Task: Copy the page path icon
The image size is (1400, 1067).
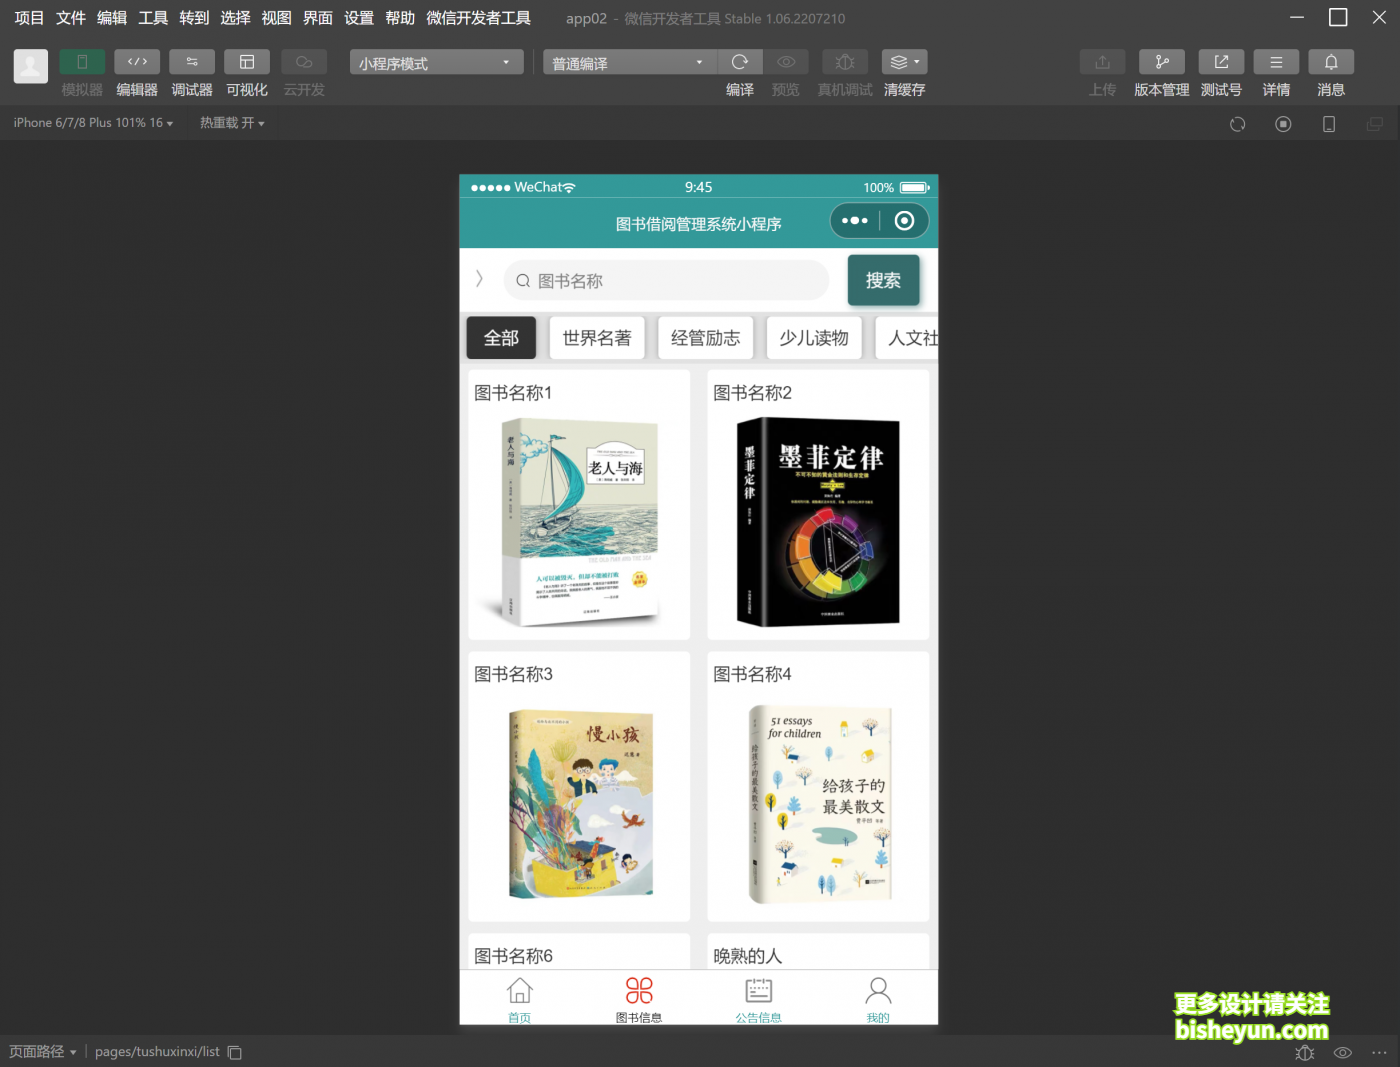Action: [235, 1052]
